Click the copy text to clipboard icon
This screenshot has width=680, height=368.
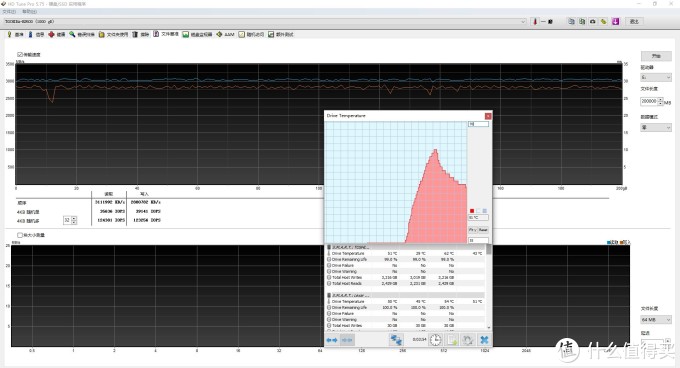[571, 21]
